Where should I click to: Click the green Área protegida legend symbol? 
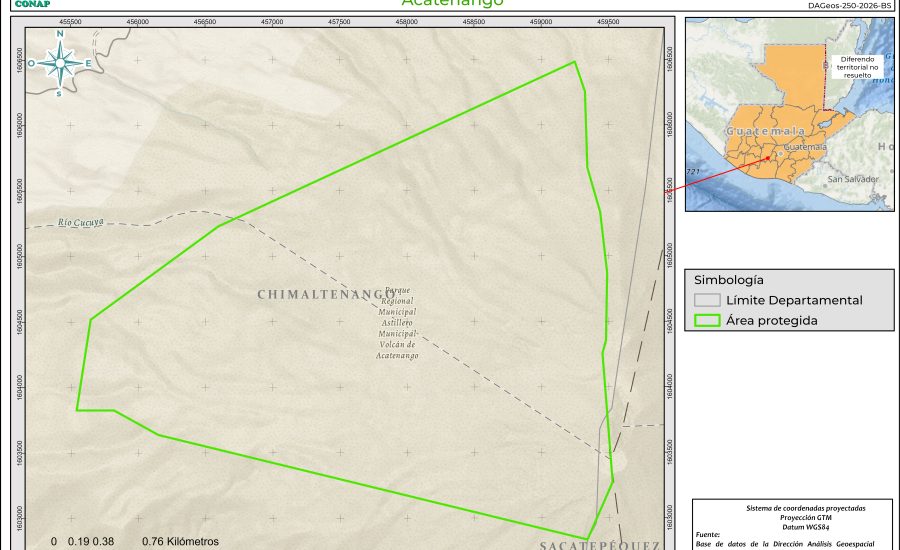[x=707, y=321]
